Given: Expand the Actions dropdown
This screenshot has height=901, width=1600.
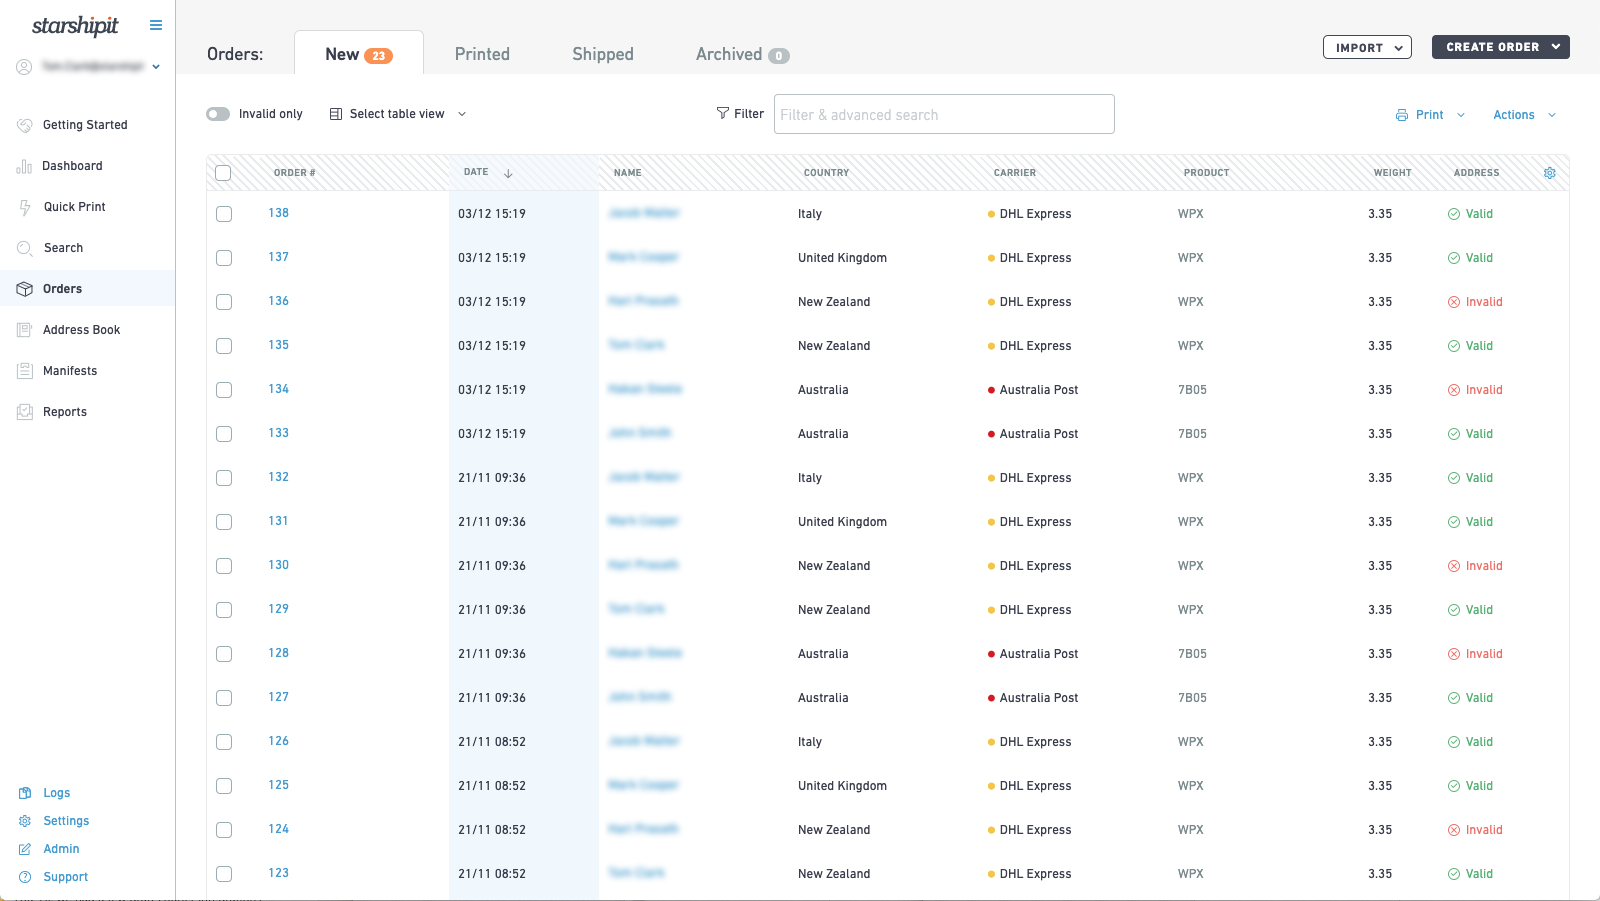Looking at the screenshot, I should coord(1522,114).
